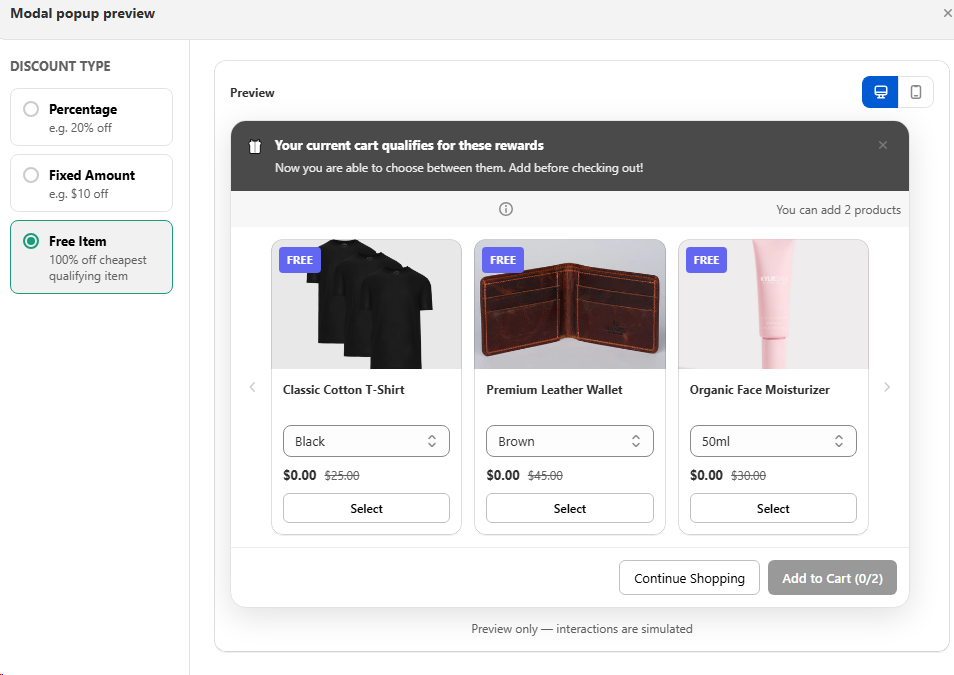Click 'e.g. 20% off' hint text
Screen dimensions: 954x675
point(80,128)
